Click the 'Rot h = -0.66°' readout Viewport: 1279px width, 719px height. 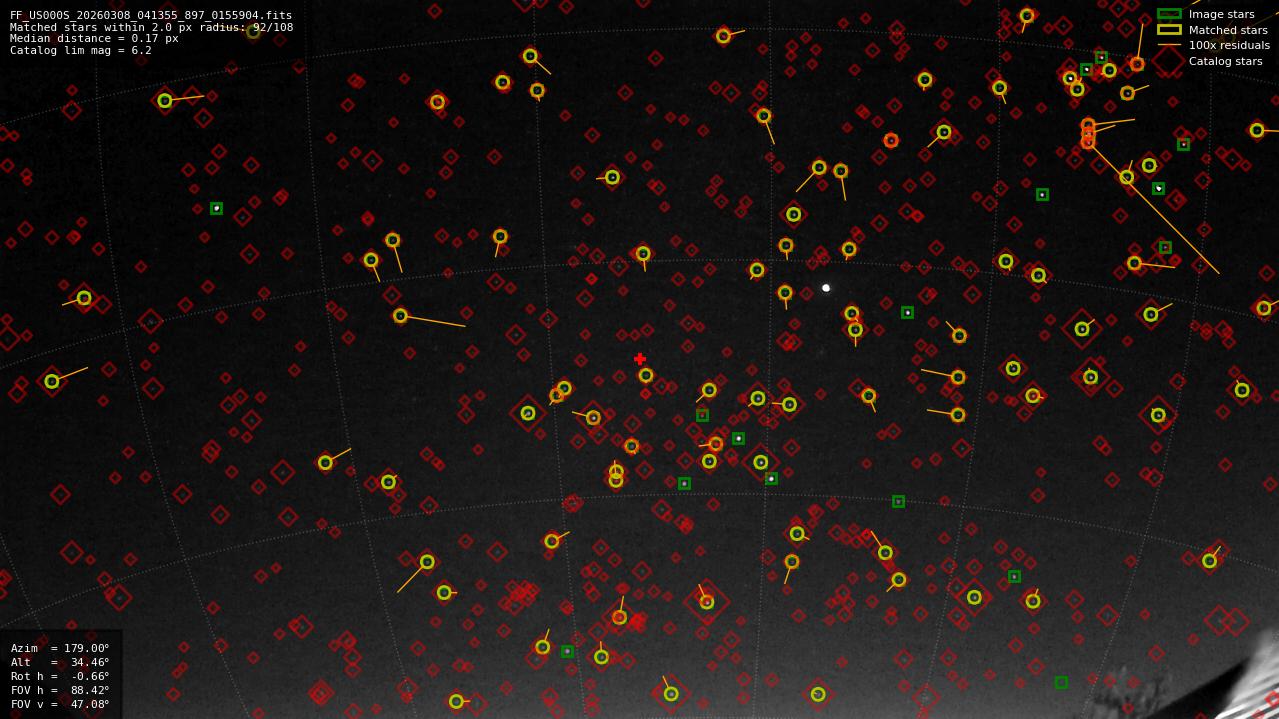pyautogui.click(x=60, y=676)
